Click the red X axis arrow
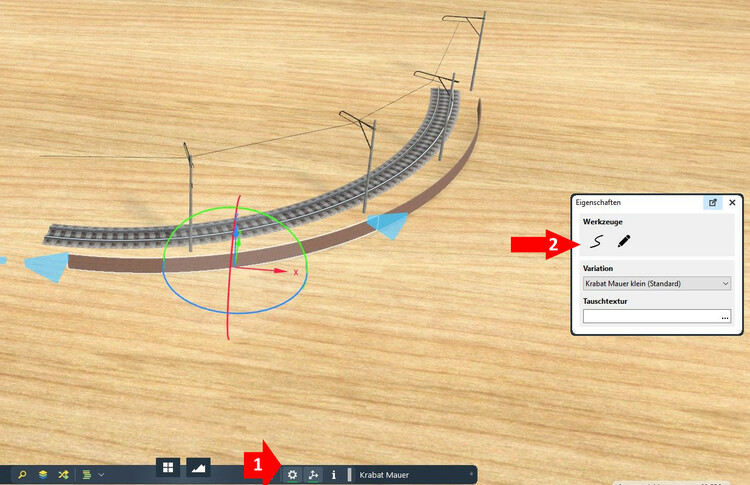Viewport: 750px width, 485px height. click(x=280, y=271)
